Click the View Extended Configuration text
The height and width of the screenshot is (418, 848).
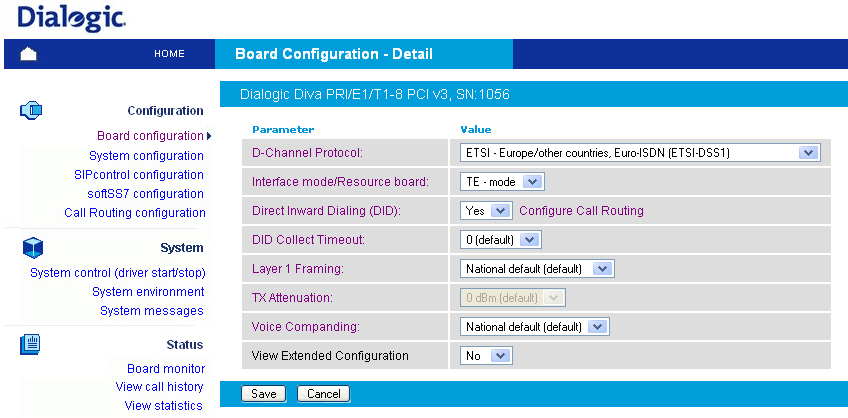330,356
